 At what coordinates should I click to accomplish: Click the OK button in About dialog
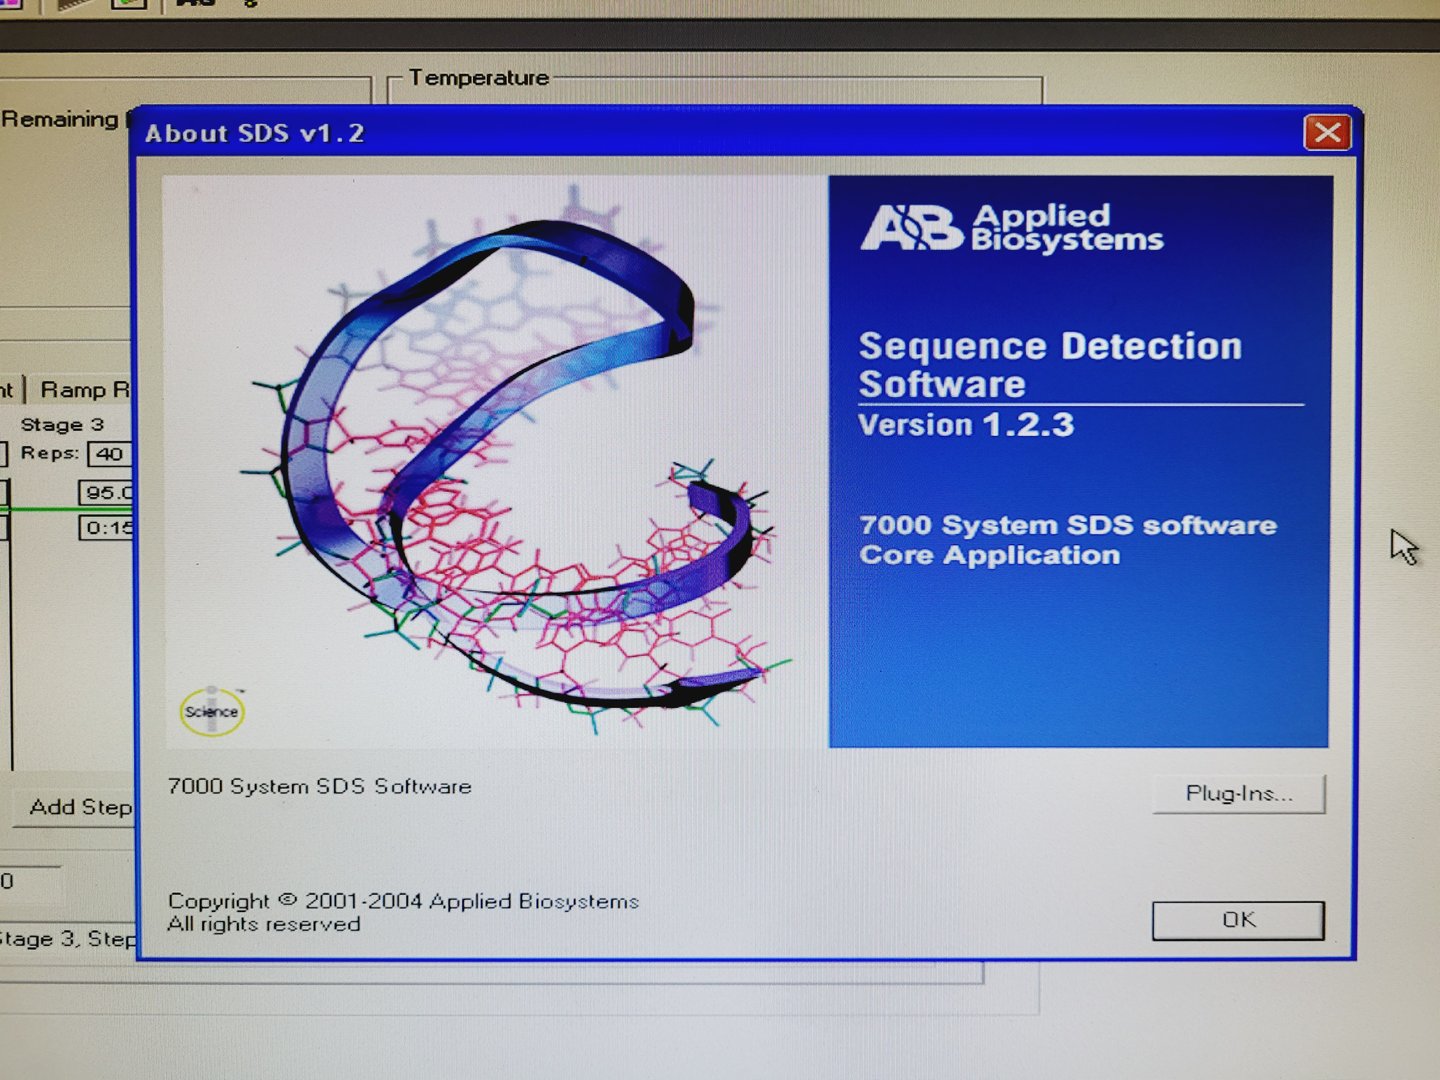[1238, 920]
